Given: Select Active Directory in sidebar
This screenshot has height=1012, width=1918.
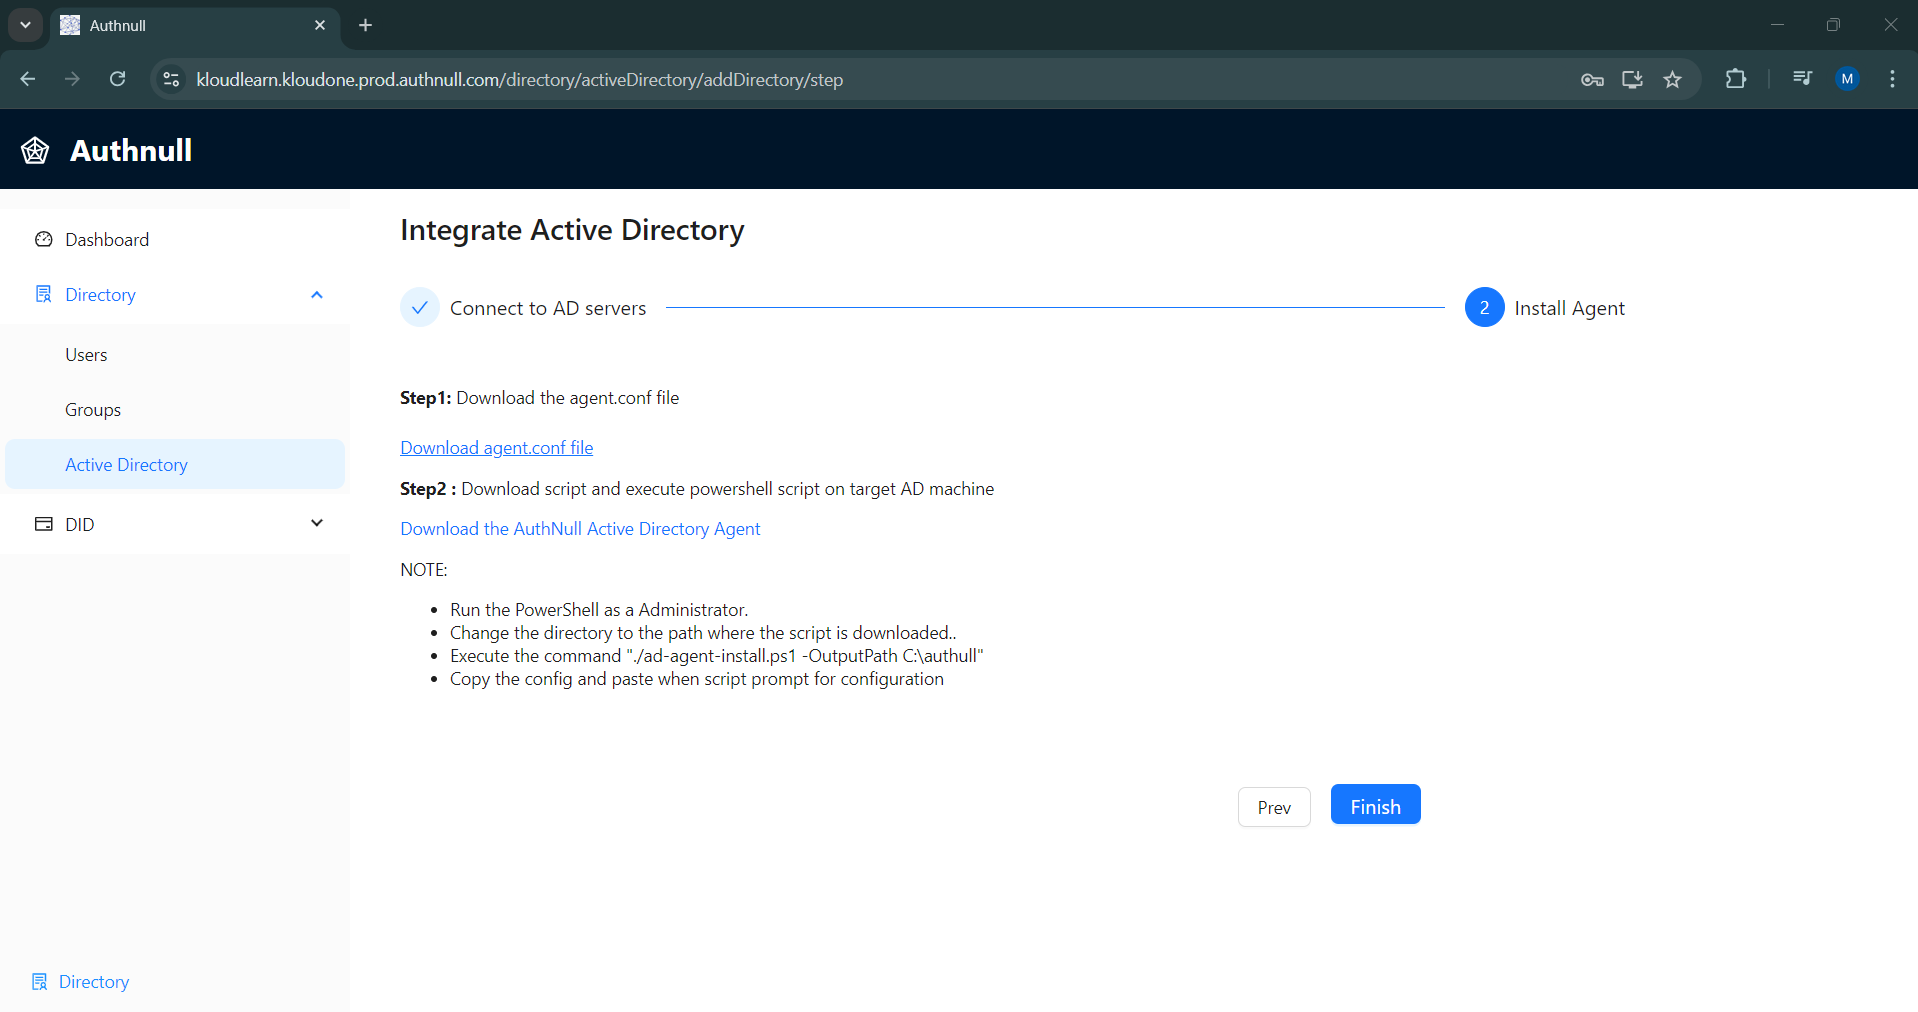Looking at the screenshot, I should [175, 464].
